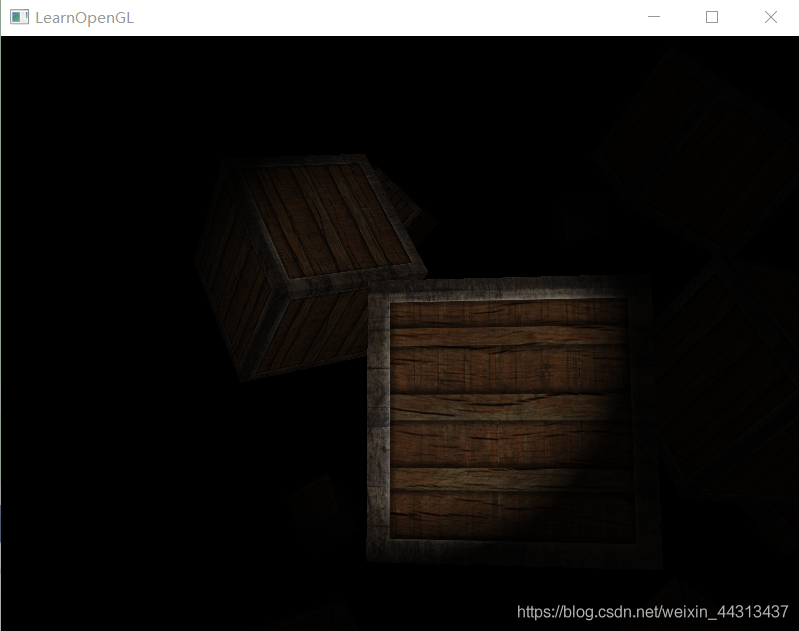Minimize the LearnOpenGL window
Image resolution: width=799 pixels, height=631 pixels.
tap(654, 17)
